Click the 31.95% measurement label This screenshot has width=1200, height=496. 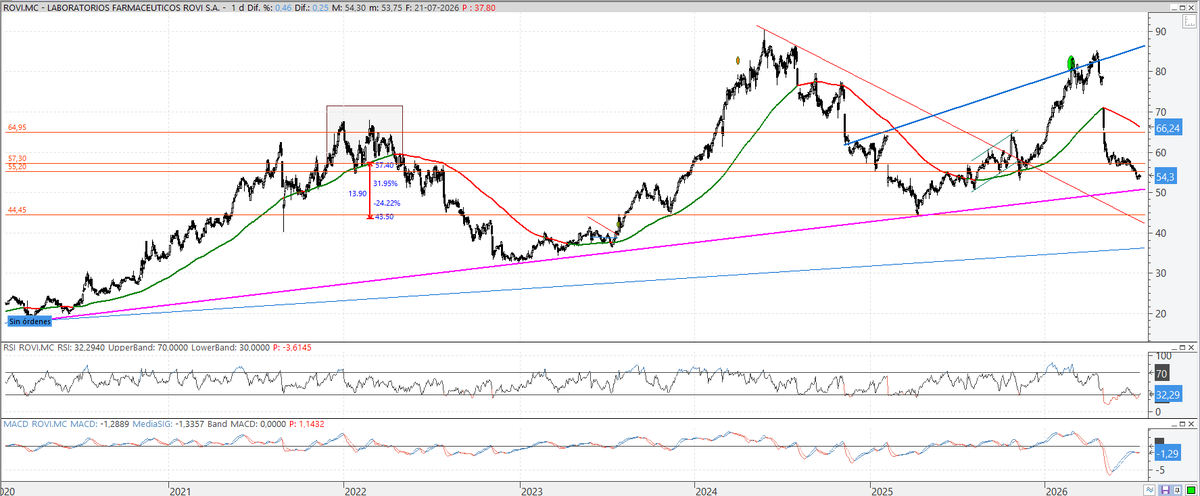click(385, 183)
